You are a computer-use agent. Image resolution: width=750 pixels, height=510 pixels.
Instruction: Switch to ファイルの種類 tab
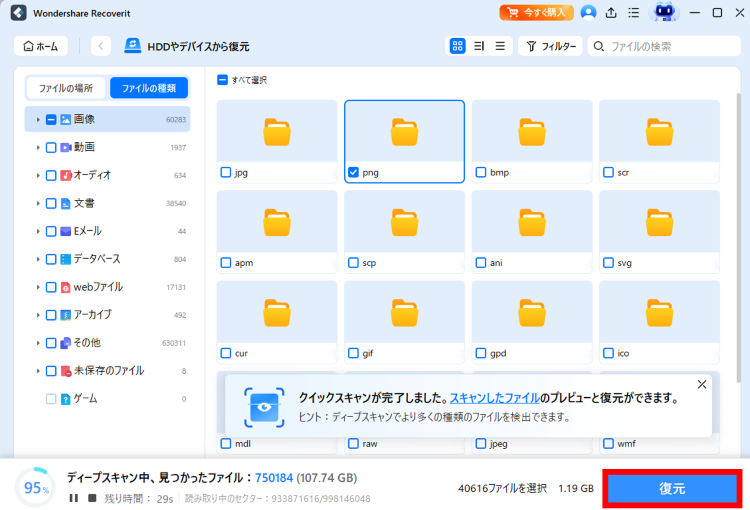(x=149, y=88)
